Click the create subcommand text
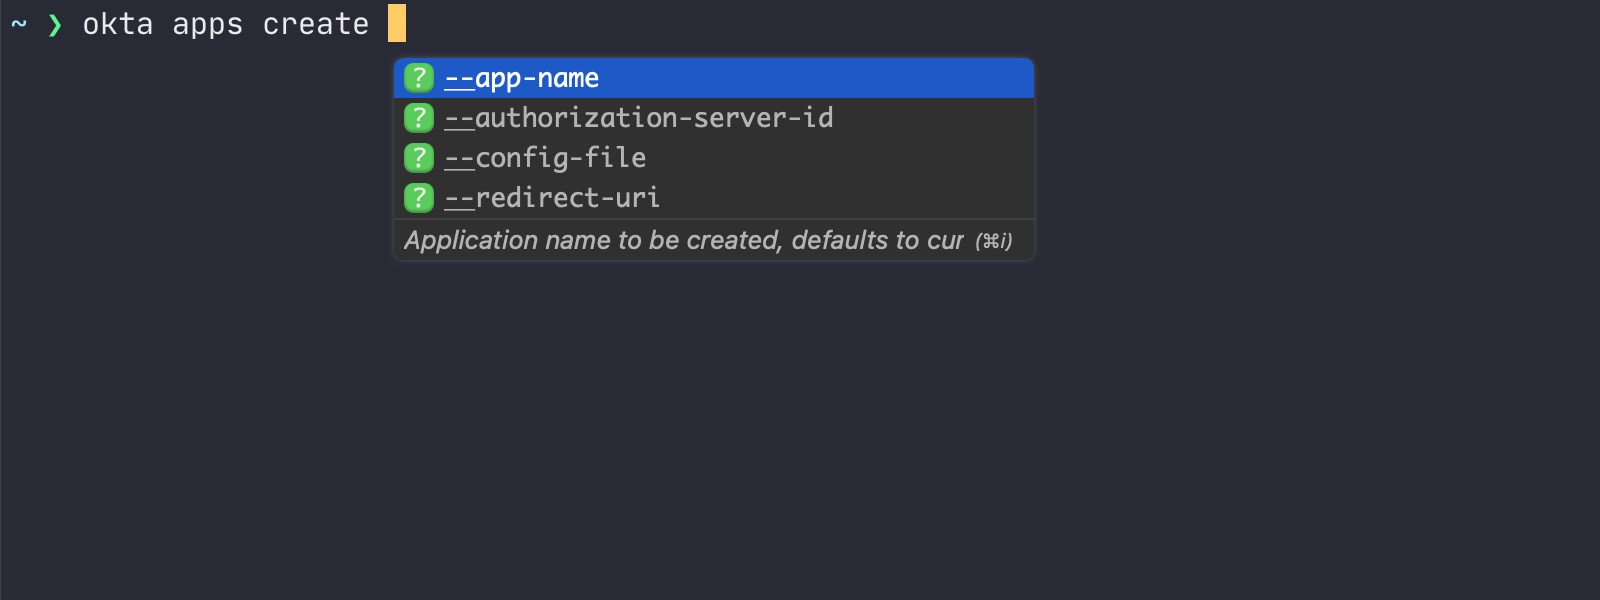This screenshot has height=600, width=1600. 318,23
